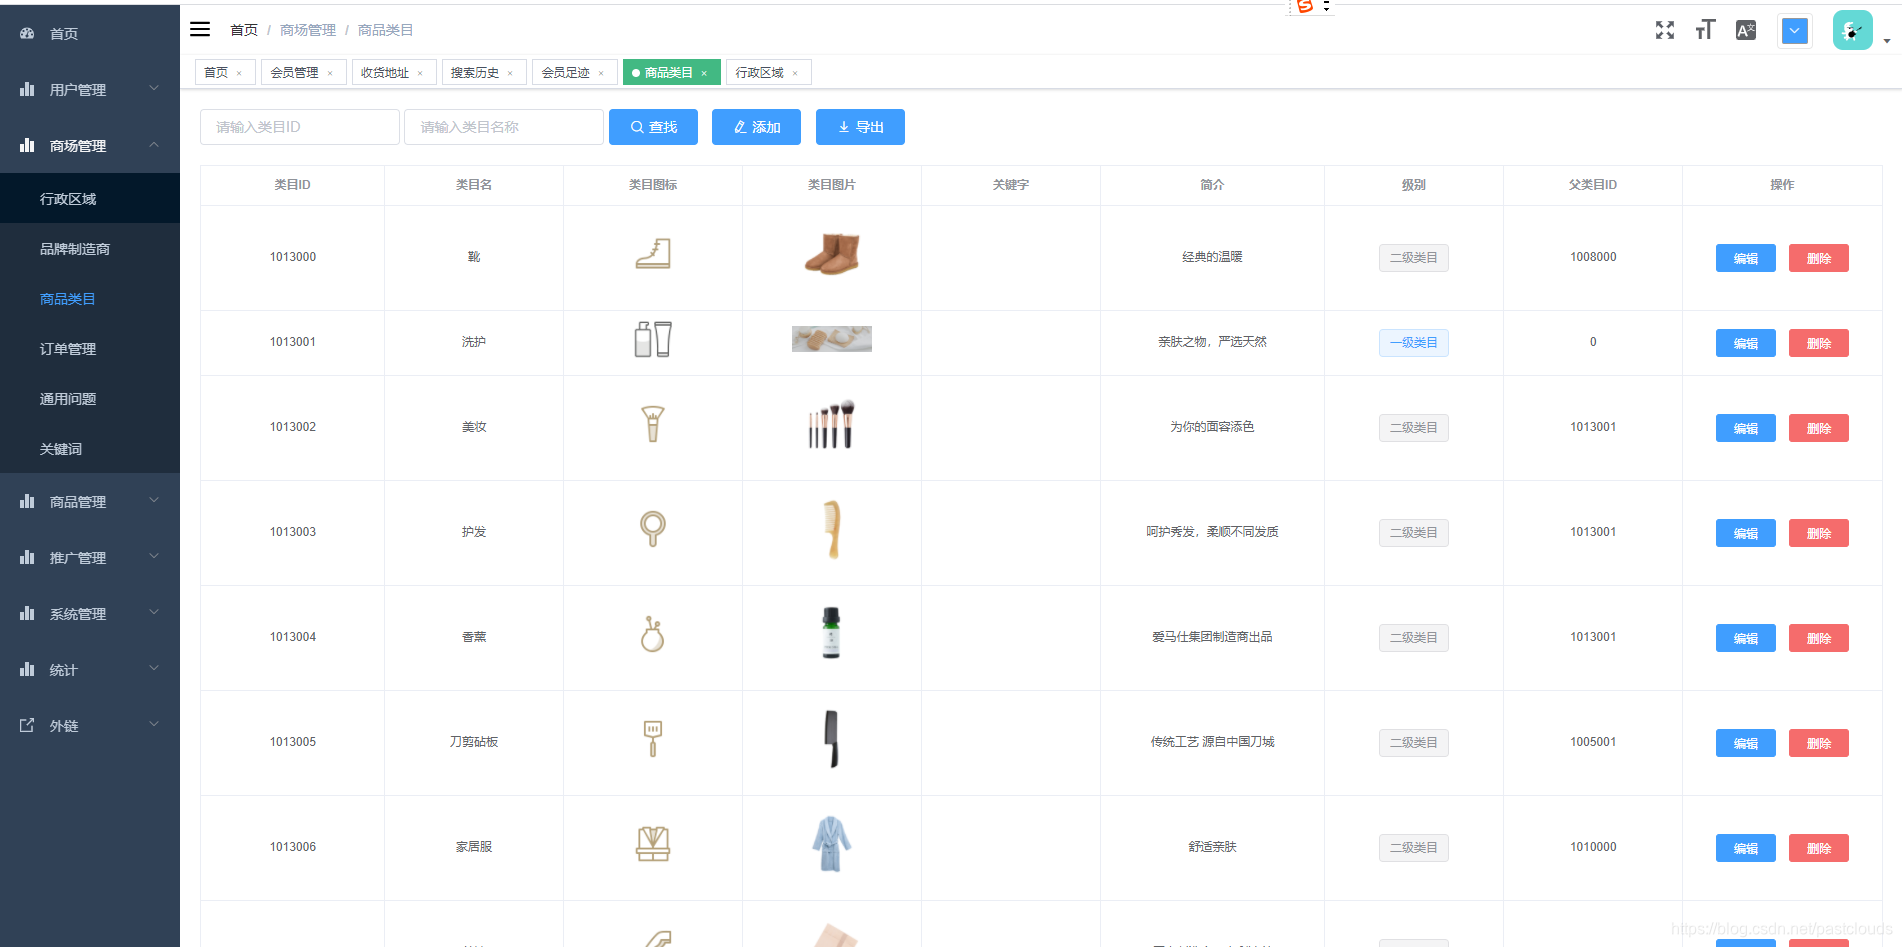Image resolution: width=1902 pixels, height=947 pixels.
Task: Click the 首页 breadcrumb link
Action: click(x=244, y=30)
